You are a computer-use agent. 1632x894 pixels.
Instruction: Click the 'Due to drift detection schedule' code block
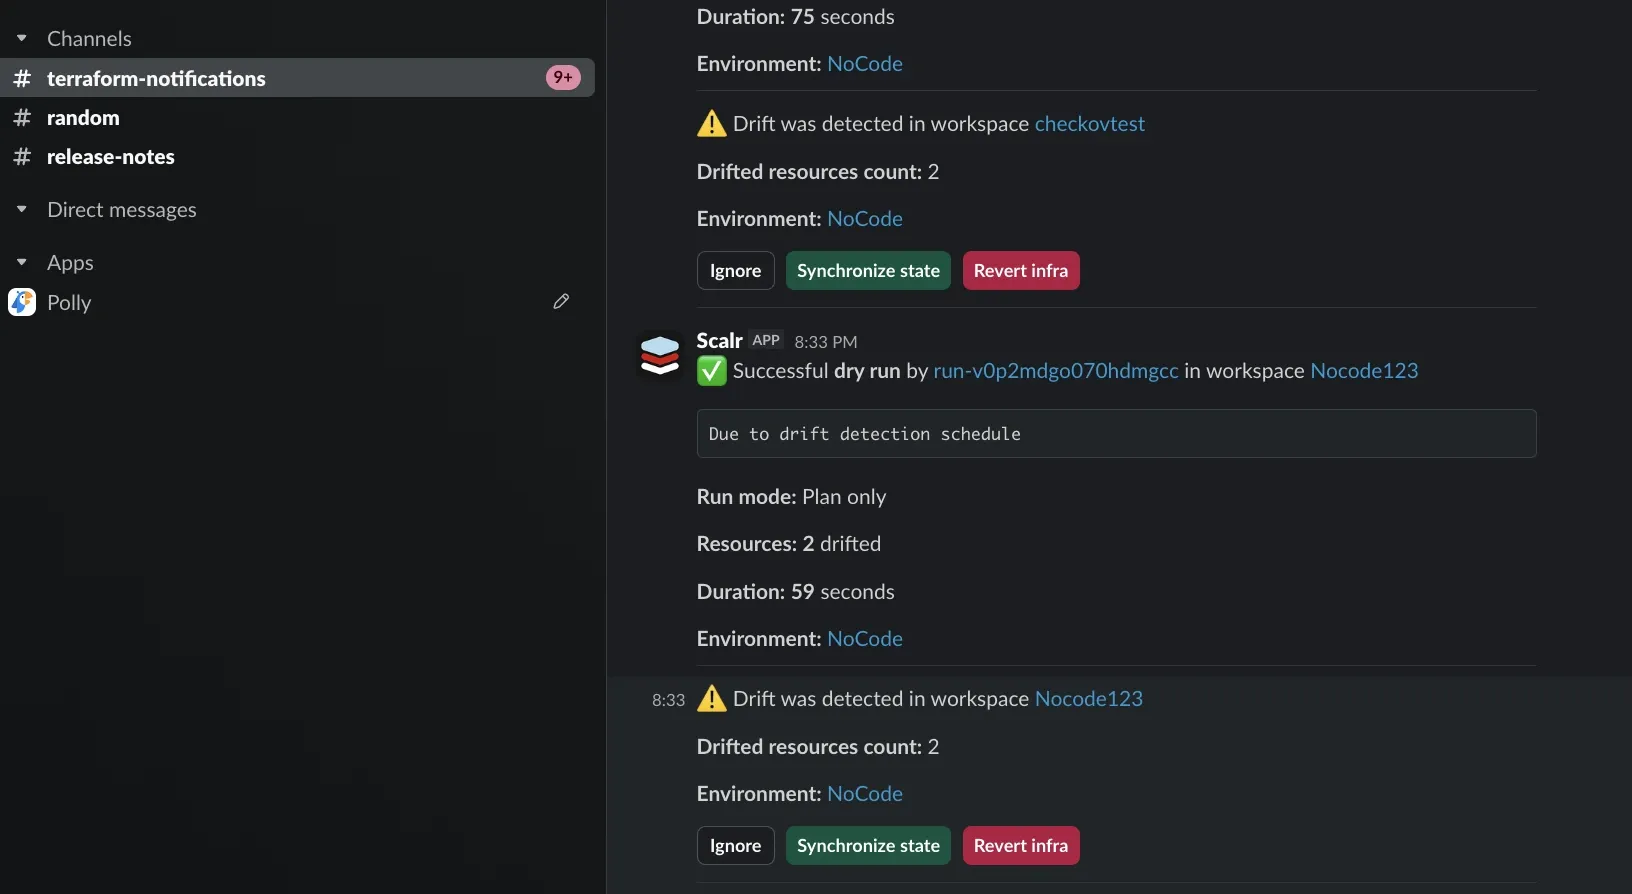(1116, 434)
